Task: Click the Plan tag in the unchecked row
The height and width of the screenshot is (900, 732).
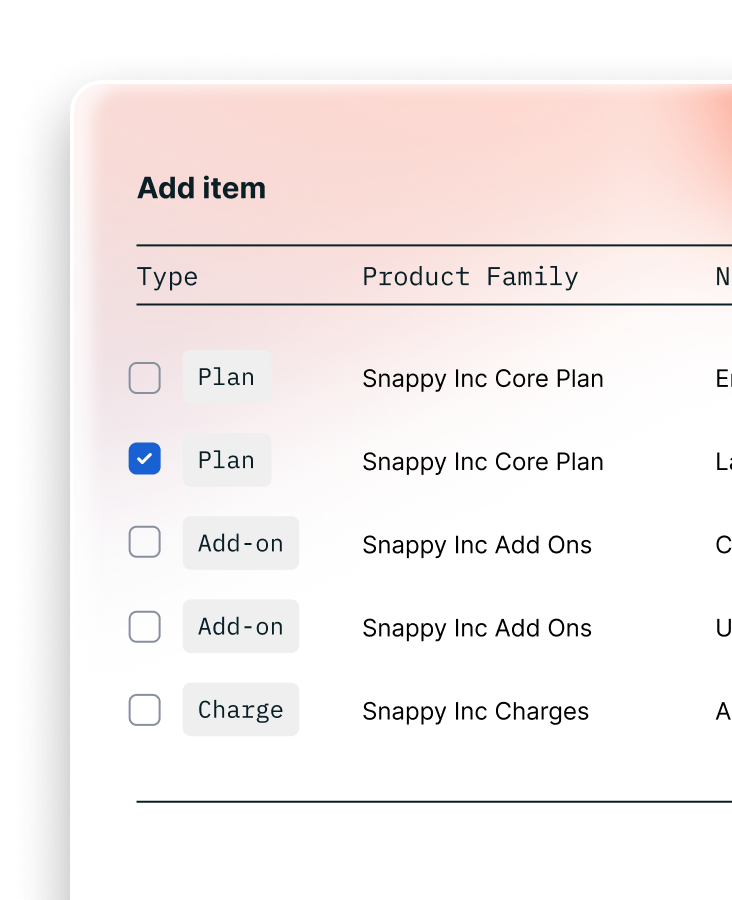Action: (x=226, y=378)
